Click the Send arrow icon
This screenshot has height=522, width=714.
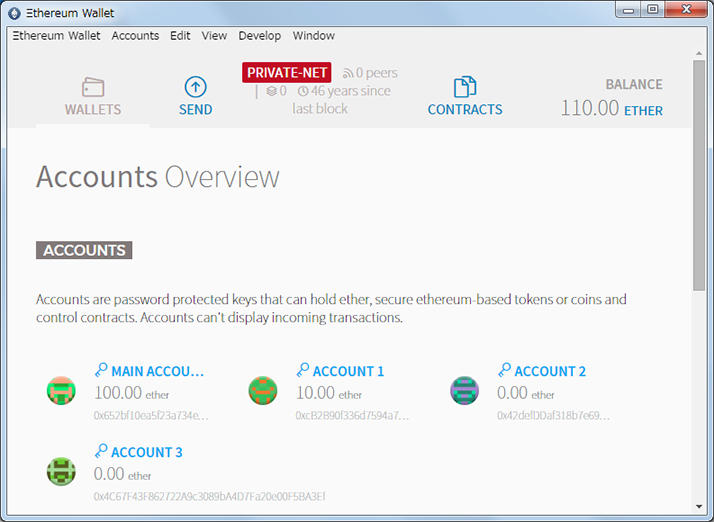point(195,87)
